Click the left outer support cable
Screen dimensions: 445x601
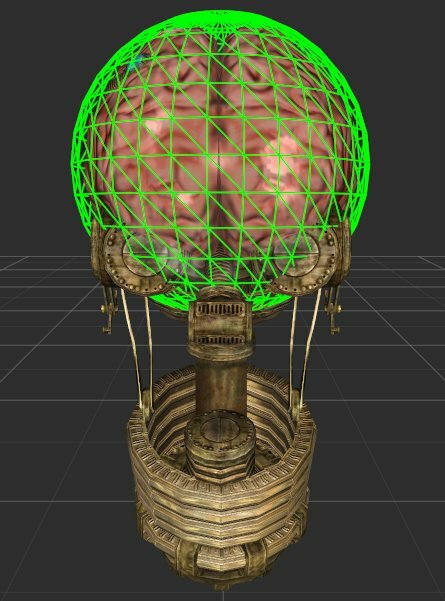click(x=131, y=345)
